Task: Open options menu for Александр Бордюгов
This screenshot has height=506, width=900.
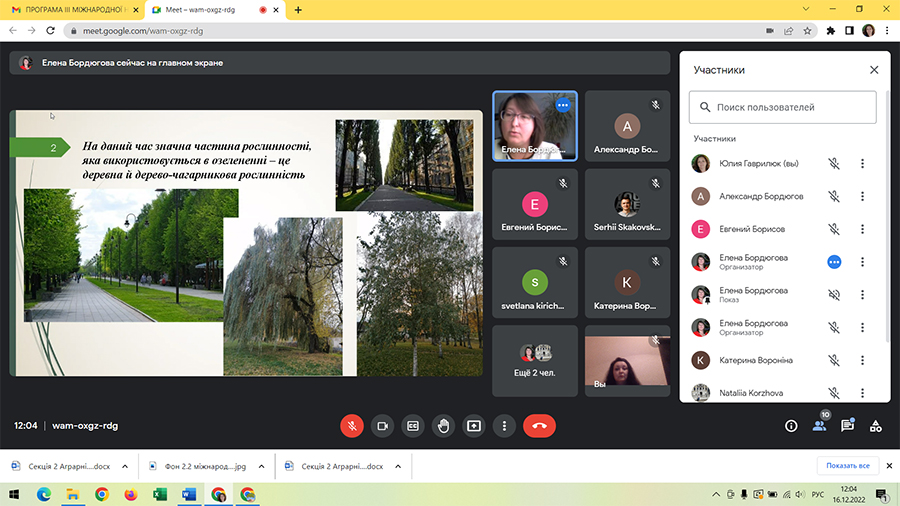Action: (x=862, y=196)
